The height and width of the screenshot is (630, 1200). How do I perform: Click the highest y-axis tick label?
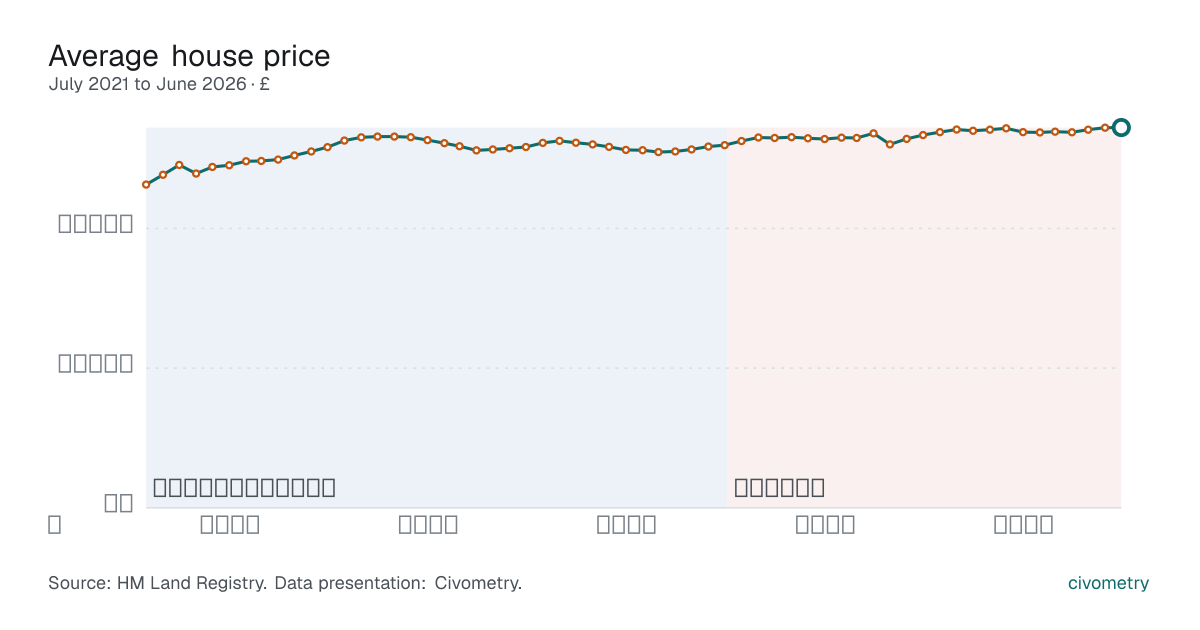[x=96, y=224]
